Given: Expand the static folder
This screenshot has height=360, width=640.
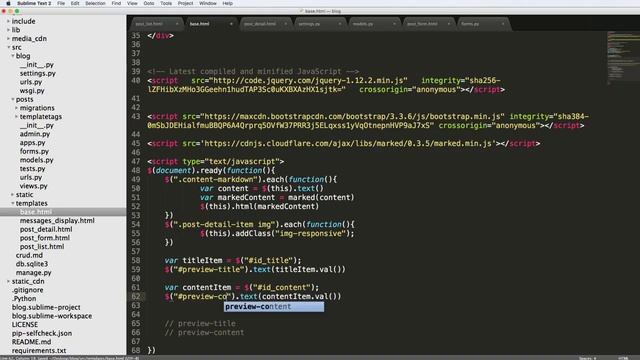Looking at the screenshot, I should tap(12, 195).
